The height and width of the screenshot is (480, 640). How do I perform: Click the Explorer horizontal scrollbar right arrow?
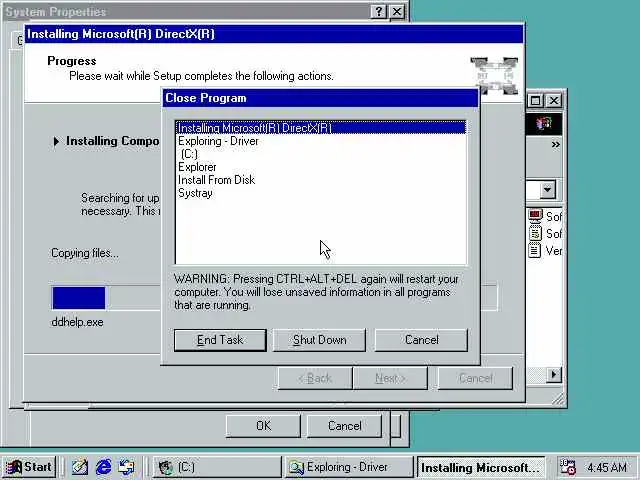click(x=553, y=374)
